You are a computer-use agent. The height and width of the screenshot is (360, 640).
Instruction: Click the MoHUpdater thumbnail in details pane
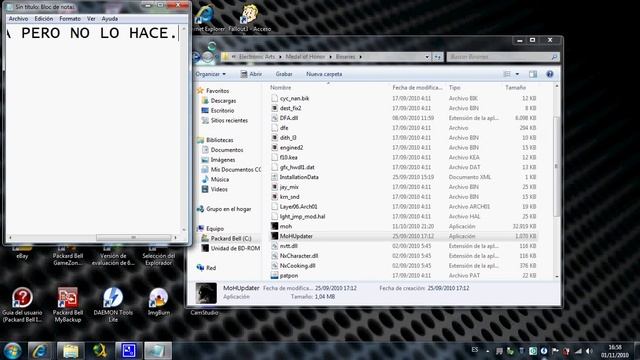point(206,293)
